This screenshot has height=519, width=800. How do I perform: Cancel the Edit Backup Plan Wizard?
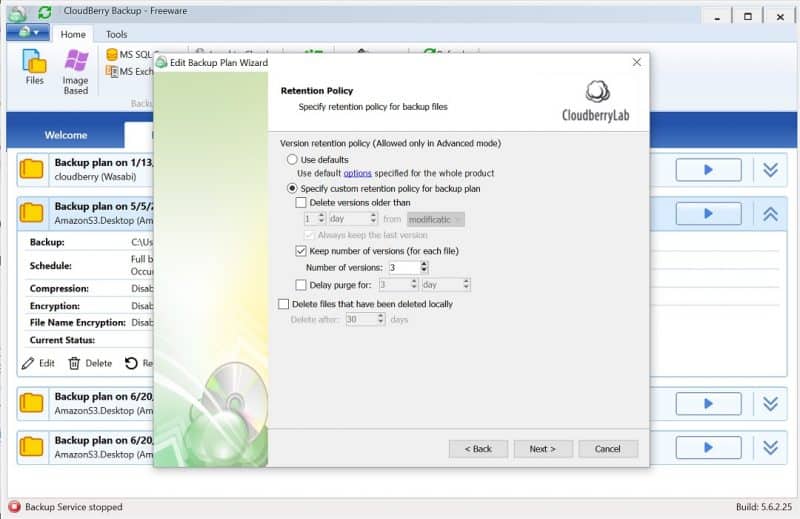click(608, 449)
